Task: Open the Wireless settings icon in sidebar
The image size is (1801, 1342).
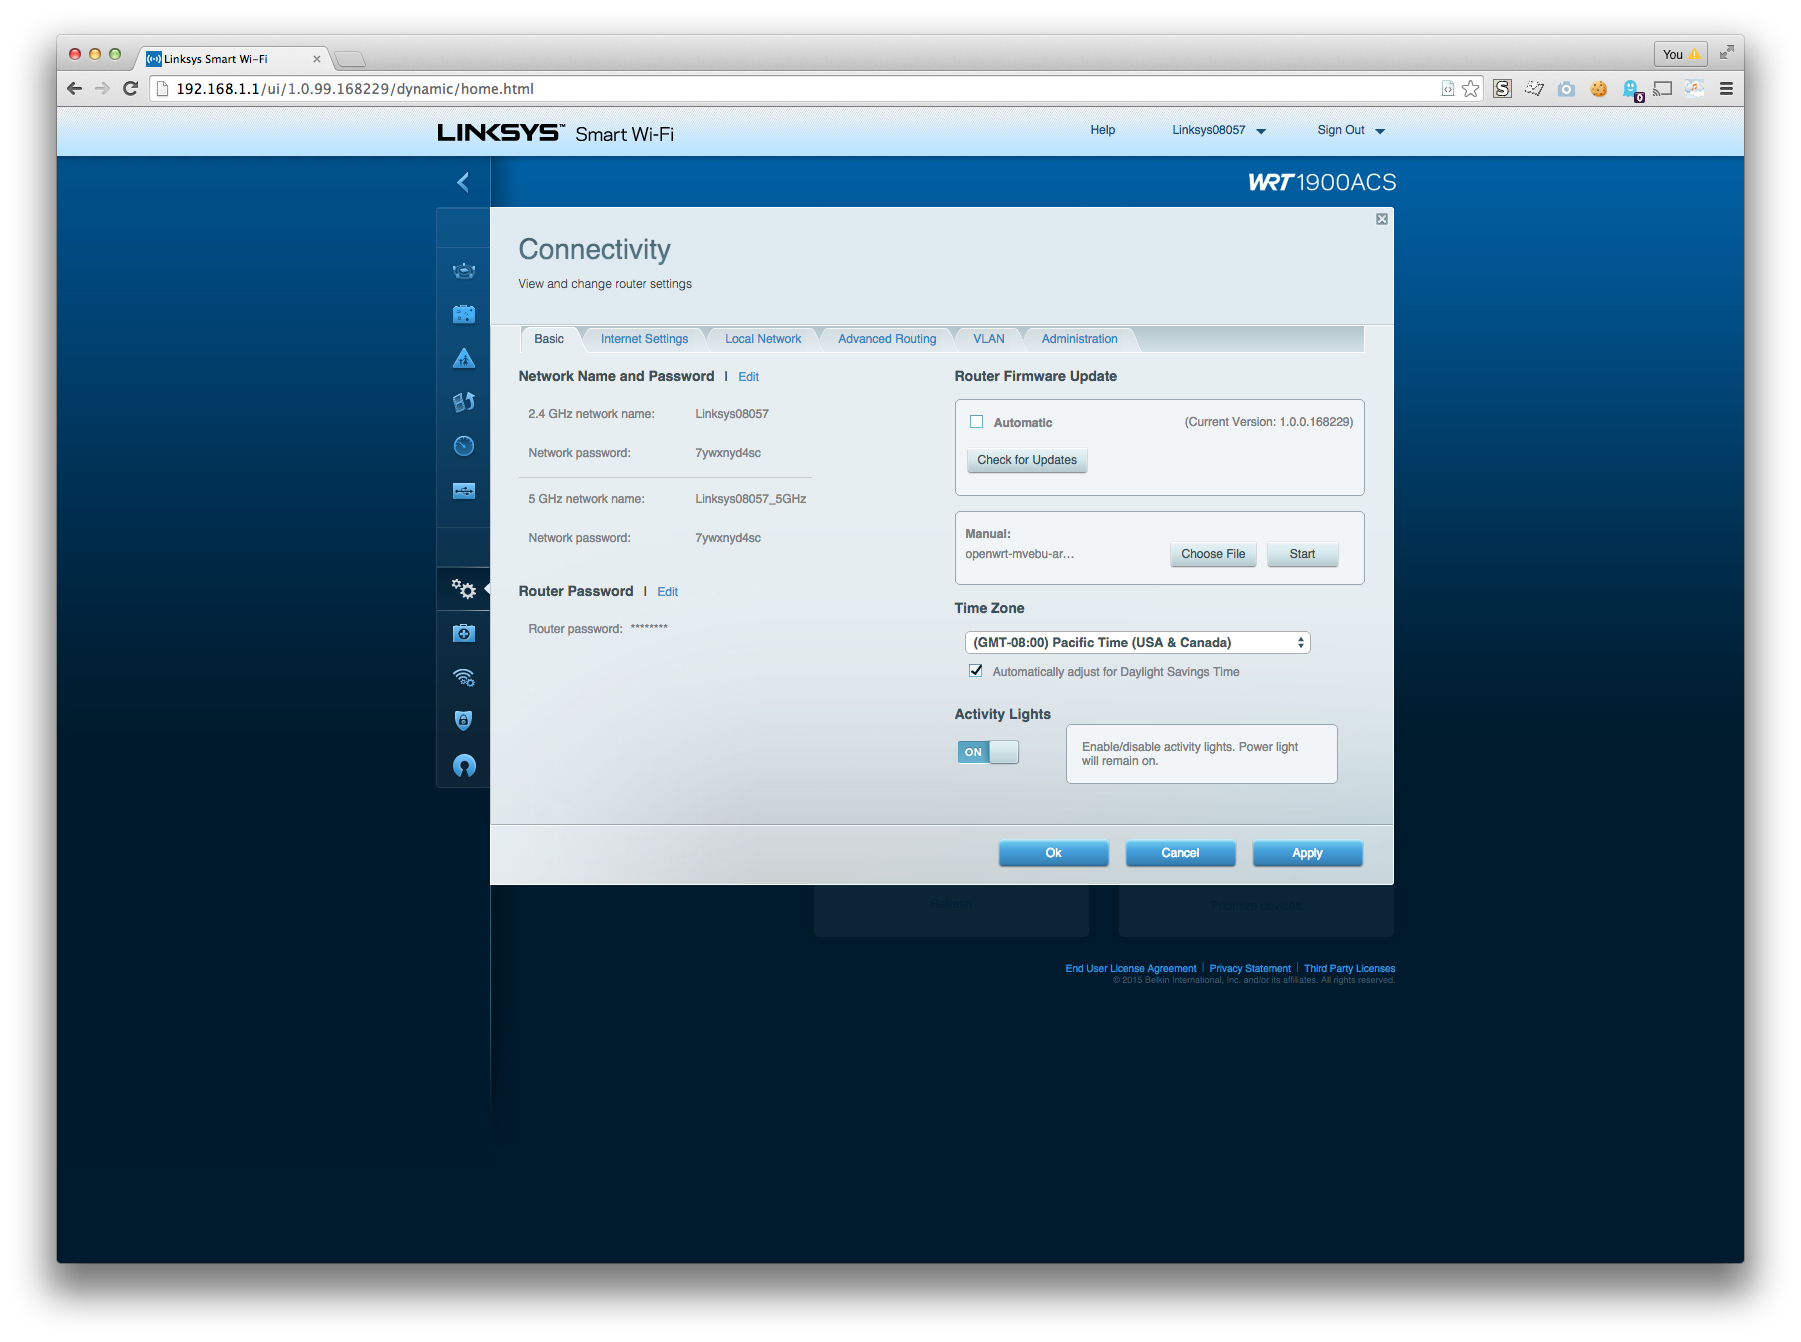Action: (464, 677)
